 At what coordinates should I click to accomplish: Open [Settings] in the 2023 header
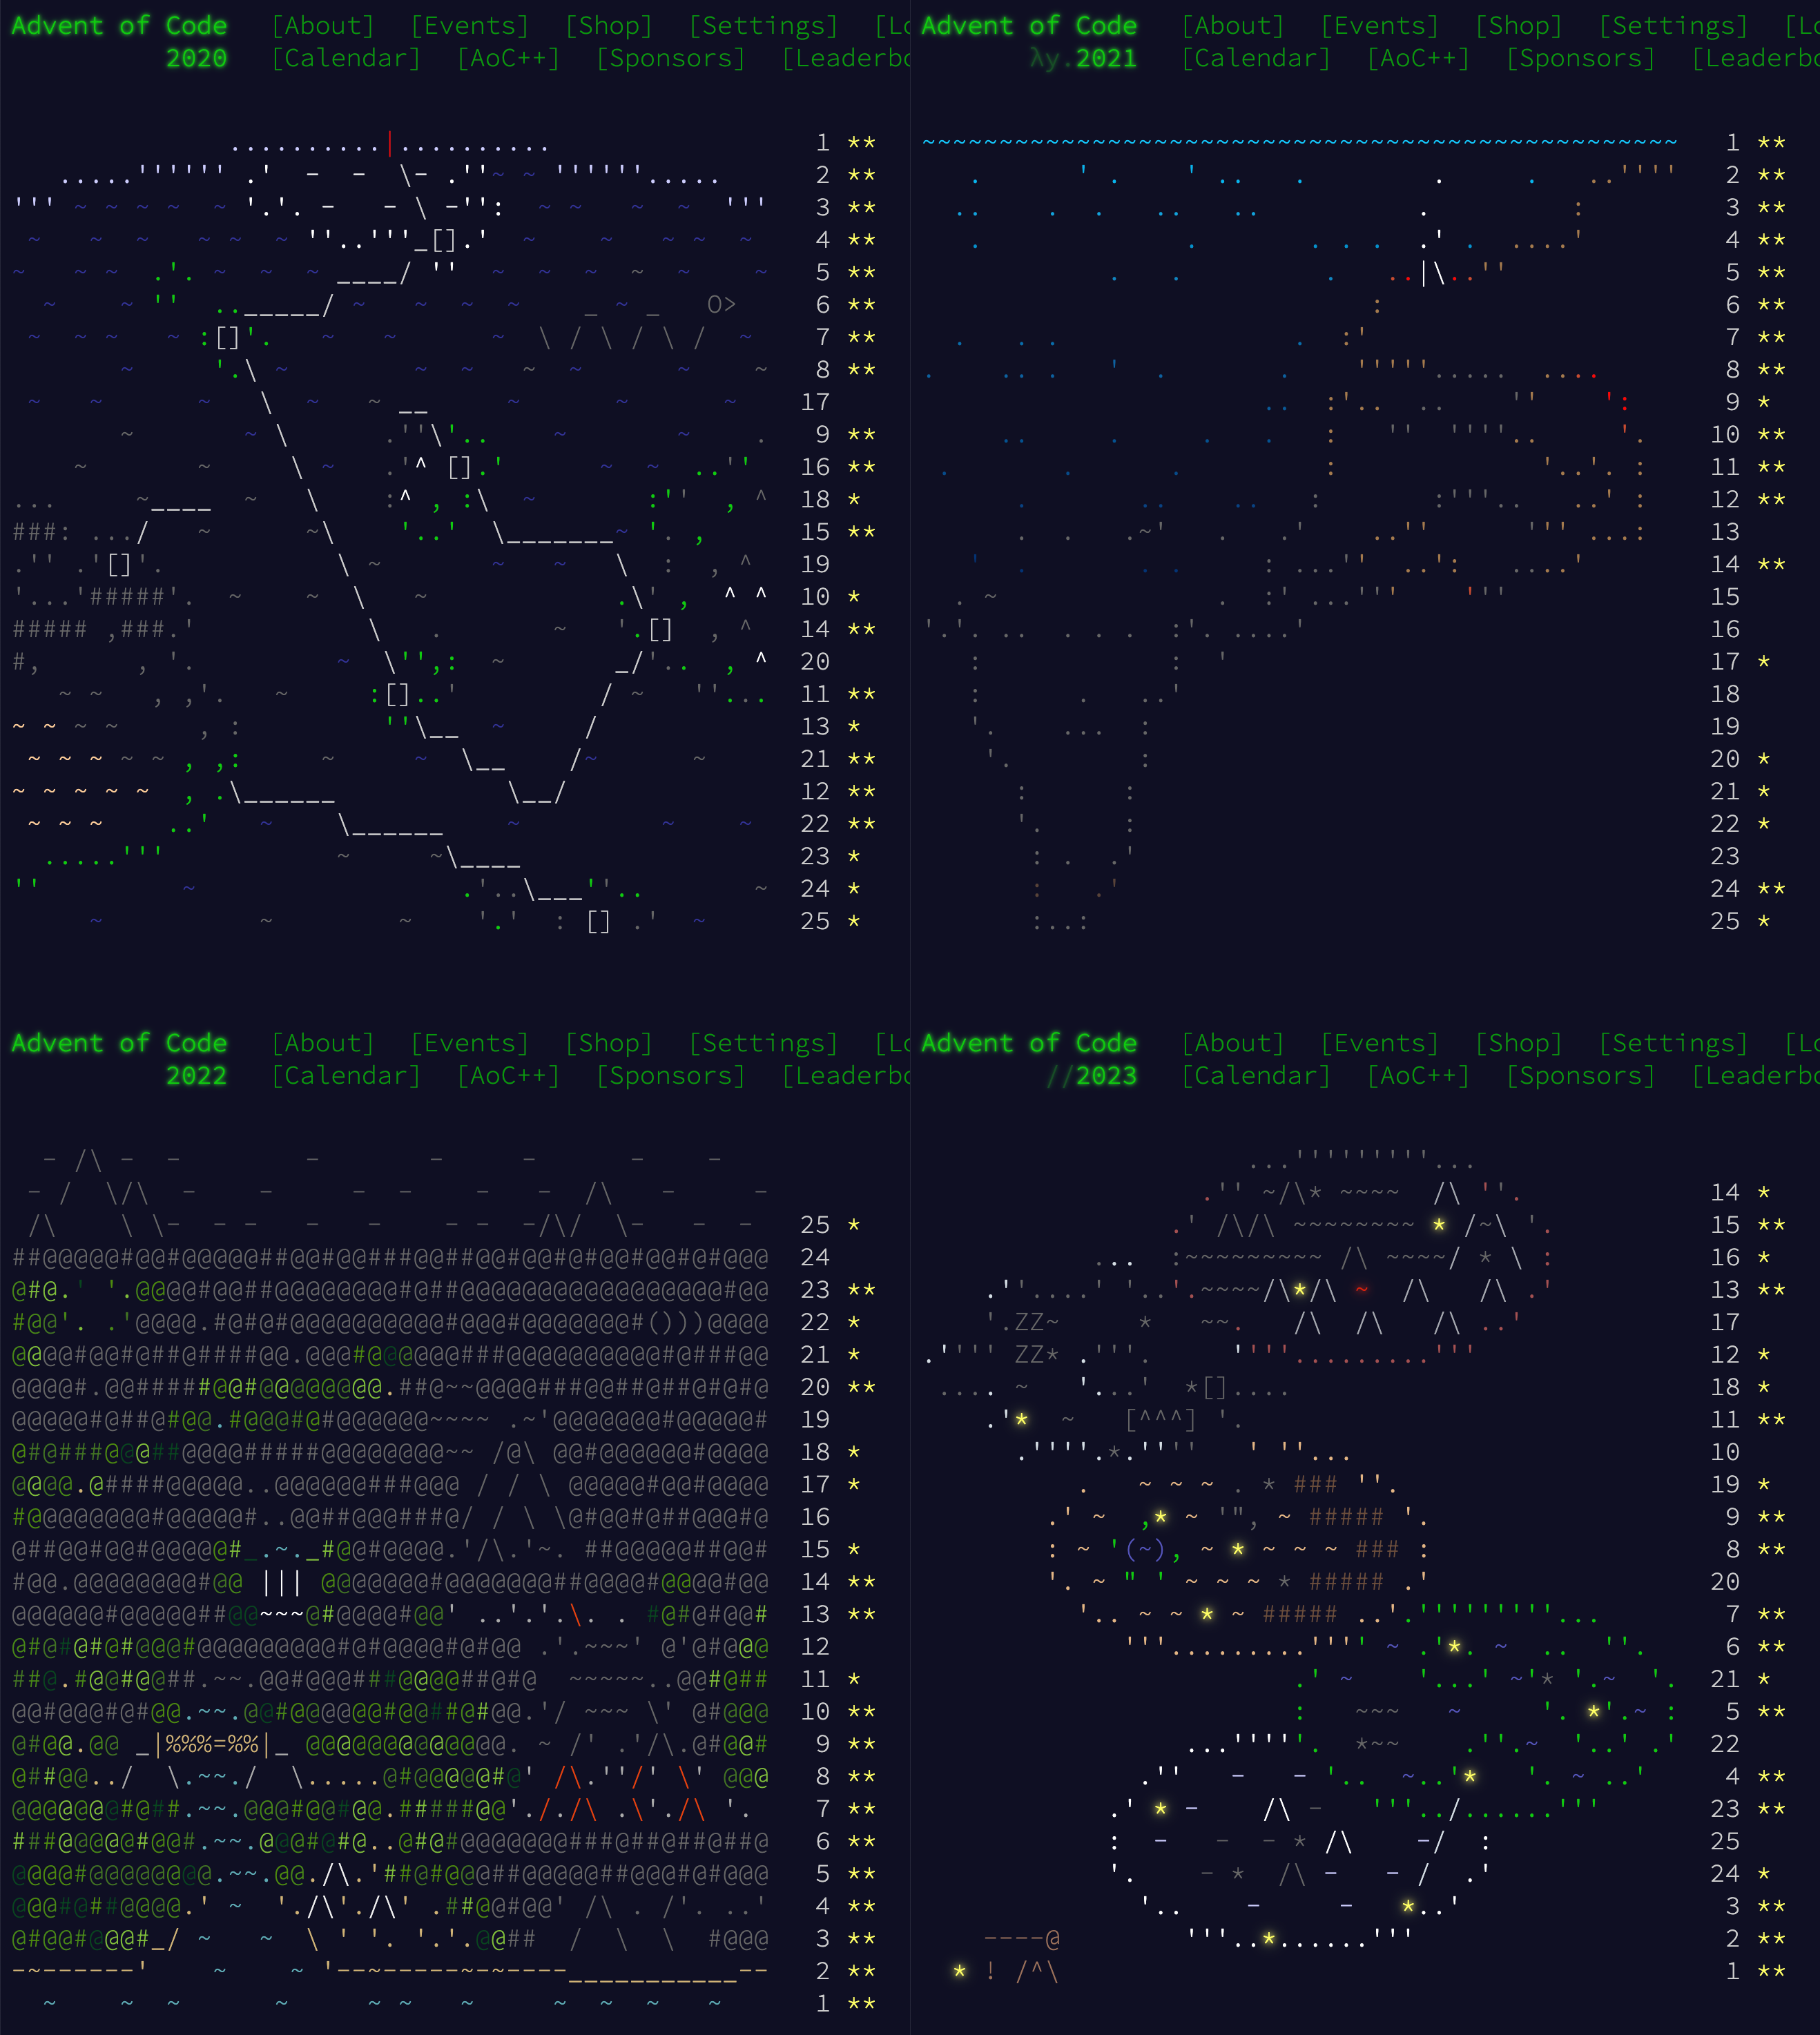[x=1673, y=1043]
